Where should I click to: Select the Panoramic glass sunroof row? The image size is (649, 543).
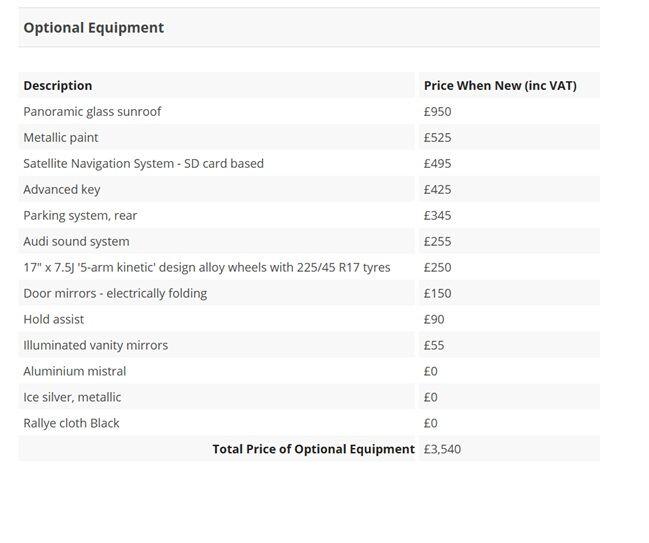click(92, 112)
